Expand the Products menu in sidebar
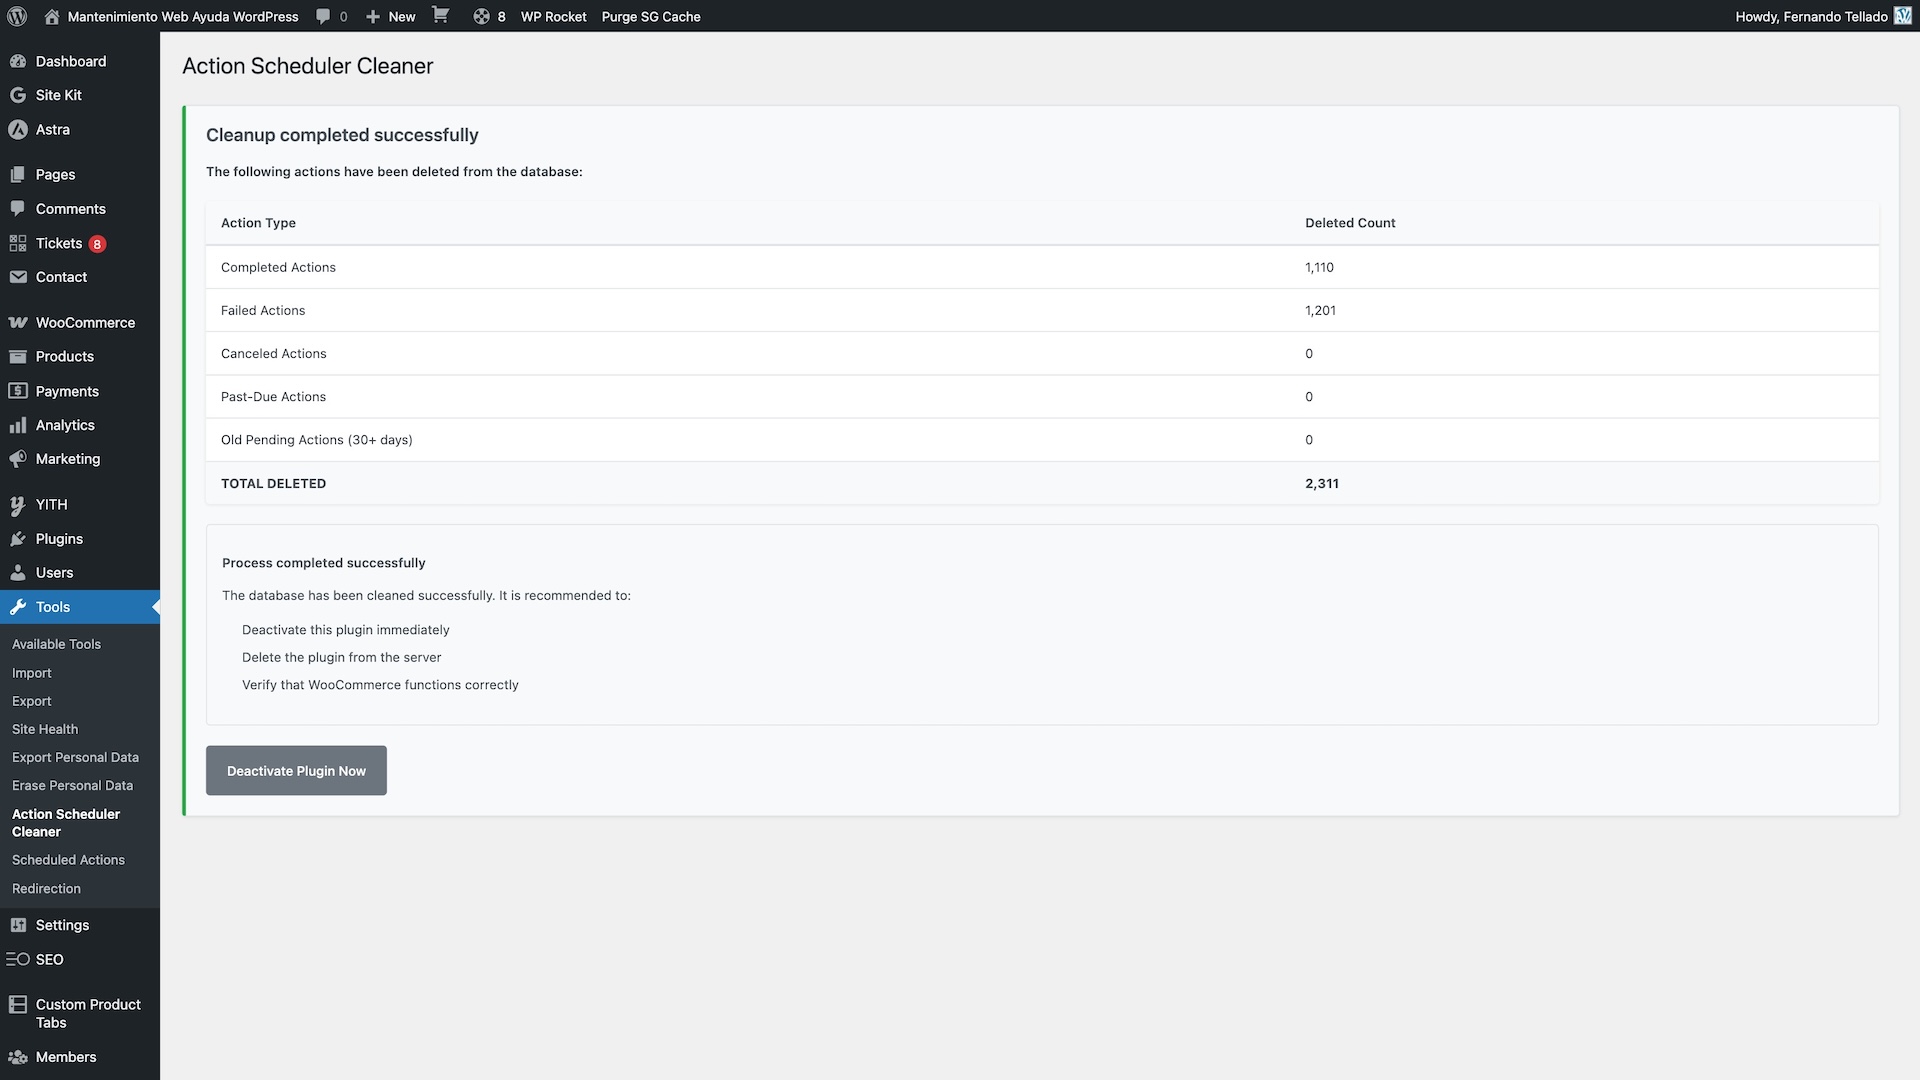The height and width of the screenshot is (1080, 1920). pyautogui.click(x=19, y=356)
